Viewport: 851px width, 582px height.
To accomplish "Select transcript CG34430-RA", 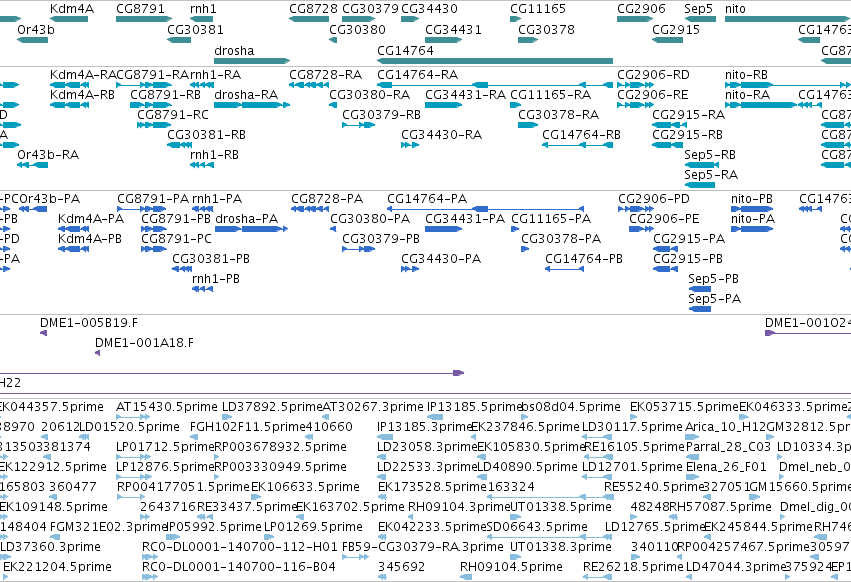I will [410, 145].
